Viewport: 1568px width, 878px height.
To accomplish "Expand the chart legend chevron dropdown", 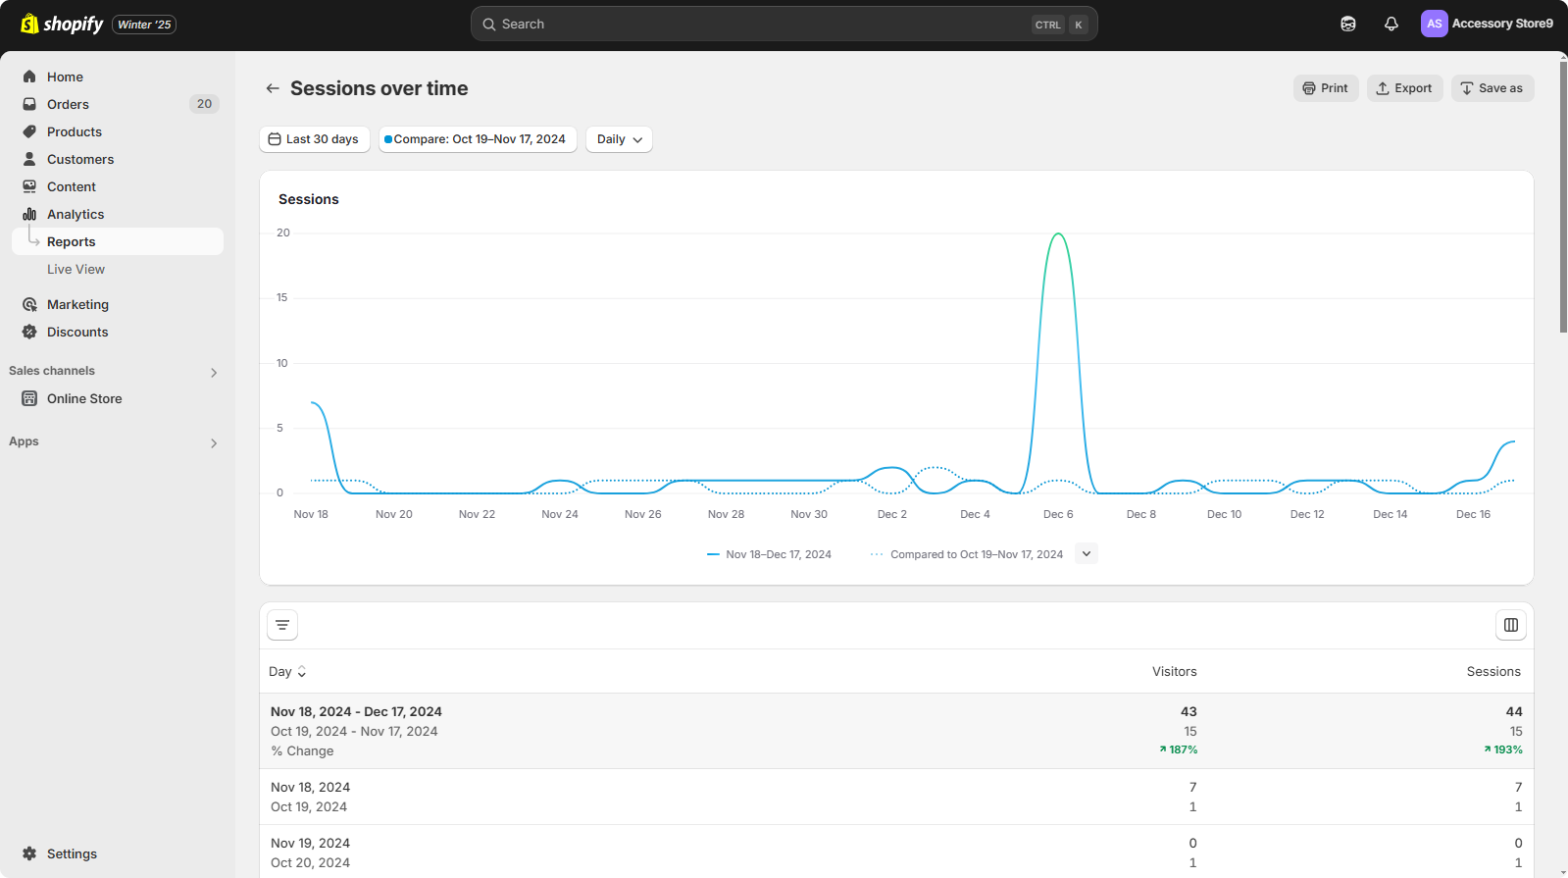I will 1086,554.
